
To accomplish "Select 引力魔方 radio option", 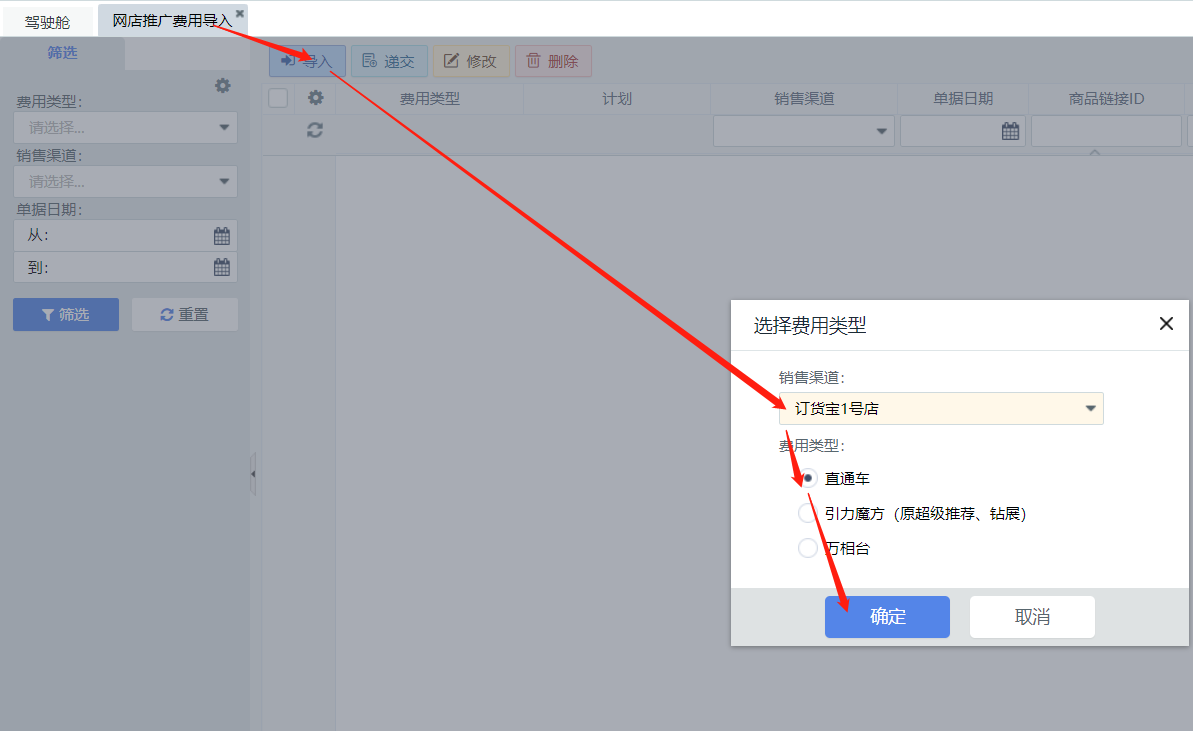I will [x=808, y=514].
